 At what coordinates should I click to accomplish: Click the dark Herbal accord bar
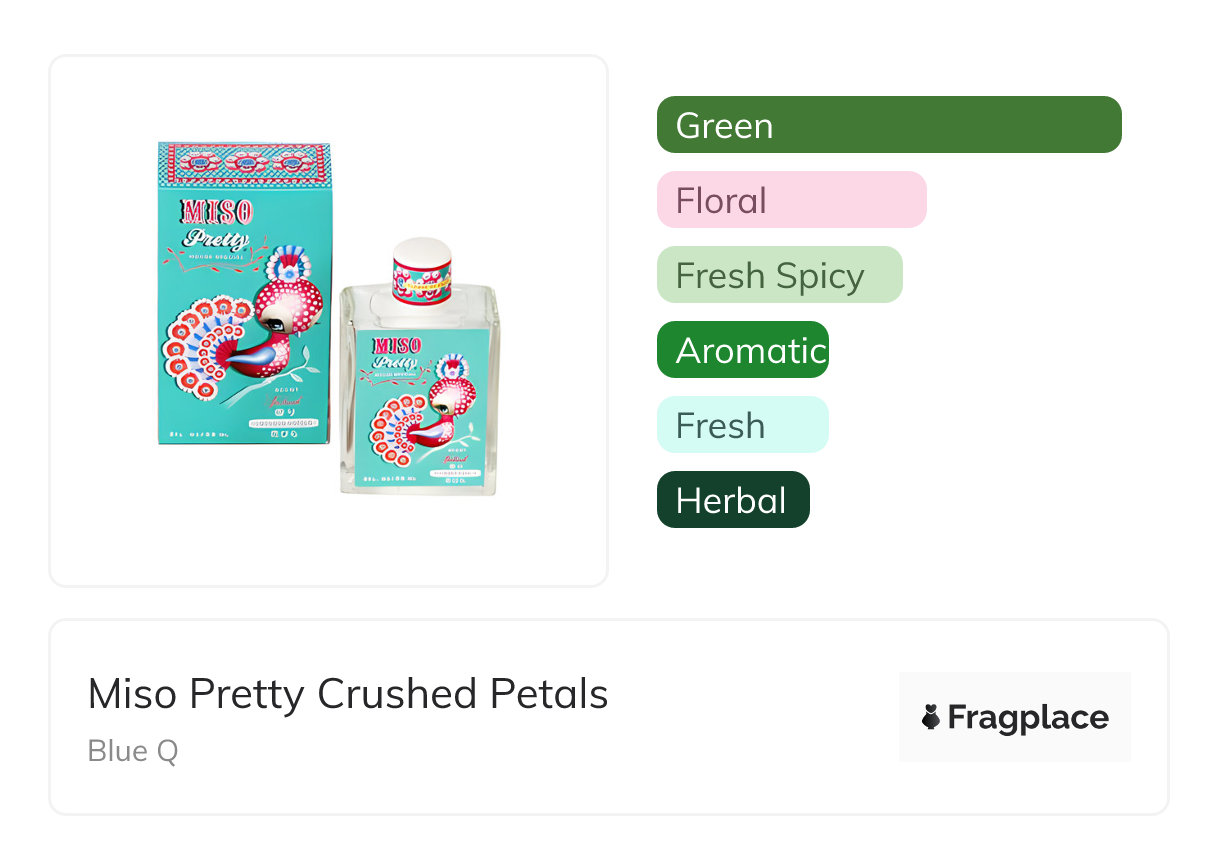[x=732, y=500]
